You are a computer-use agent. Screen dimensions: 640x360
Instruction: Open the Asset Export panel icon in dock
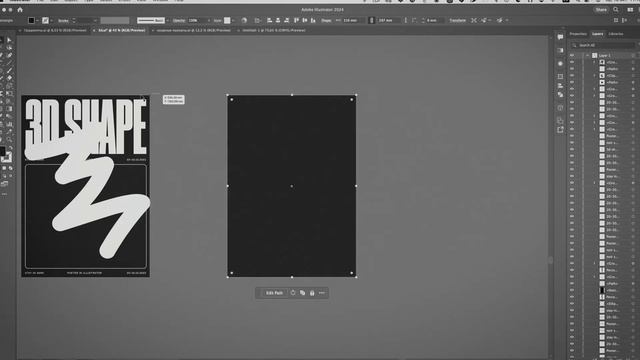coord(560,129)
